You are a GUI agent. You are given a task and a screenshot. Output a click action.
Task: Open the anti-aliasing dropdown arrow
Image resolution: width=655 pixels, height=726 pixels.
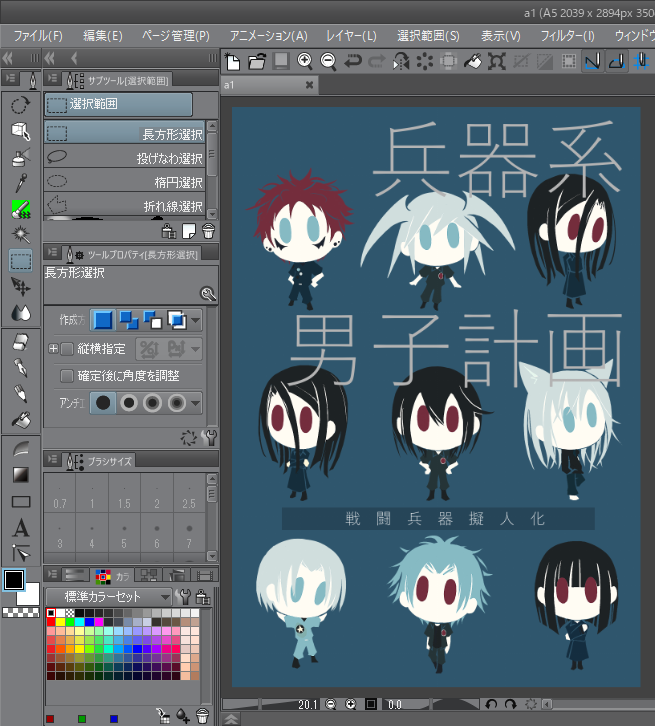[196, 403]
